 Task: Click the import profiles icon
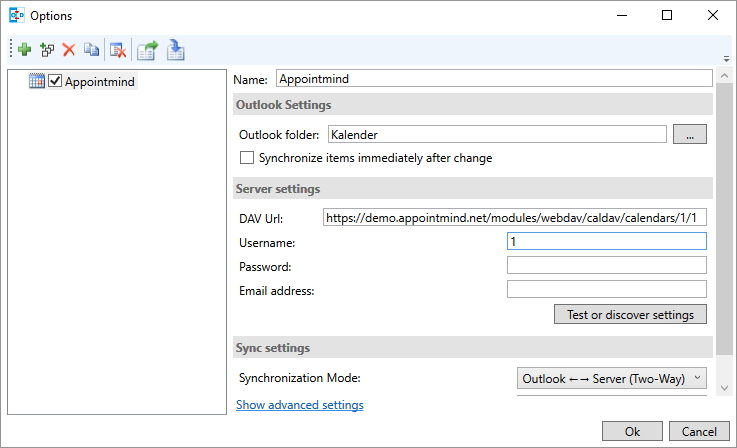tap(175, 50)
